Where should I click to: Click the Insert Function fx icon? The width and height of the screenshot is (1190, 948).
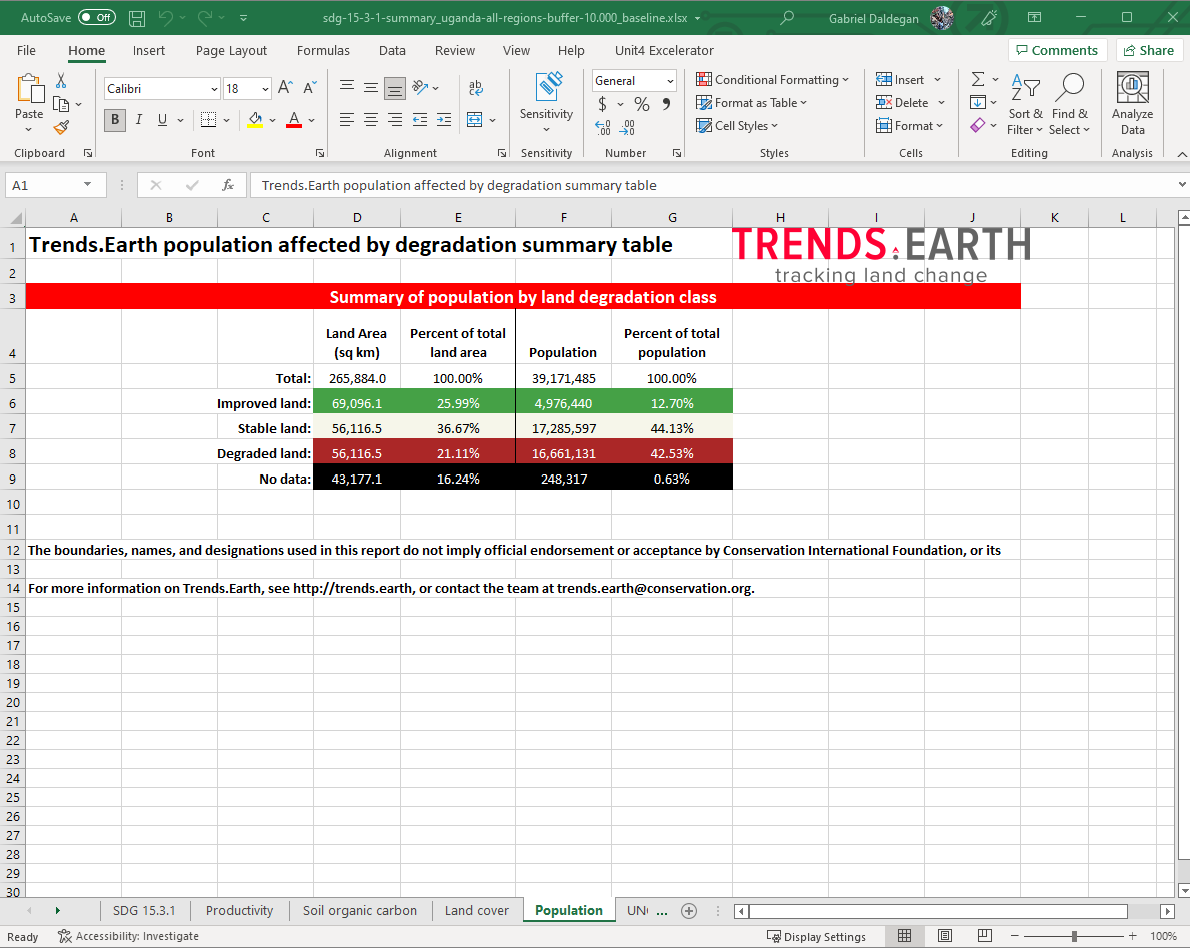(x=228, y=185)
